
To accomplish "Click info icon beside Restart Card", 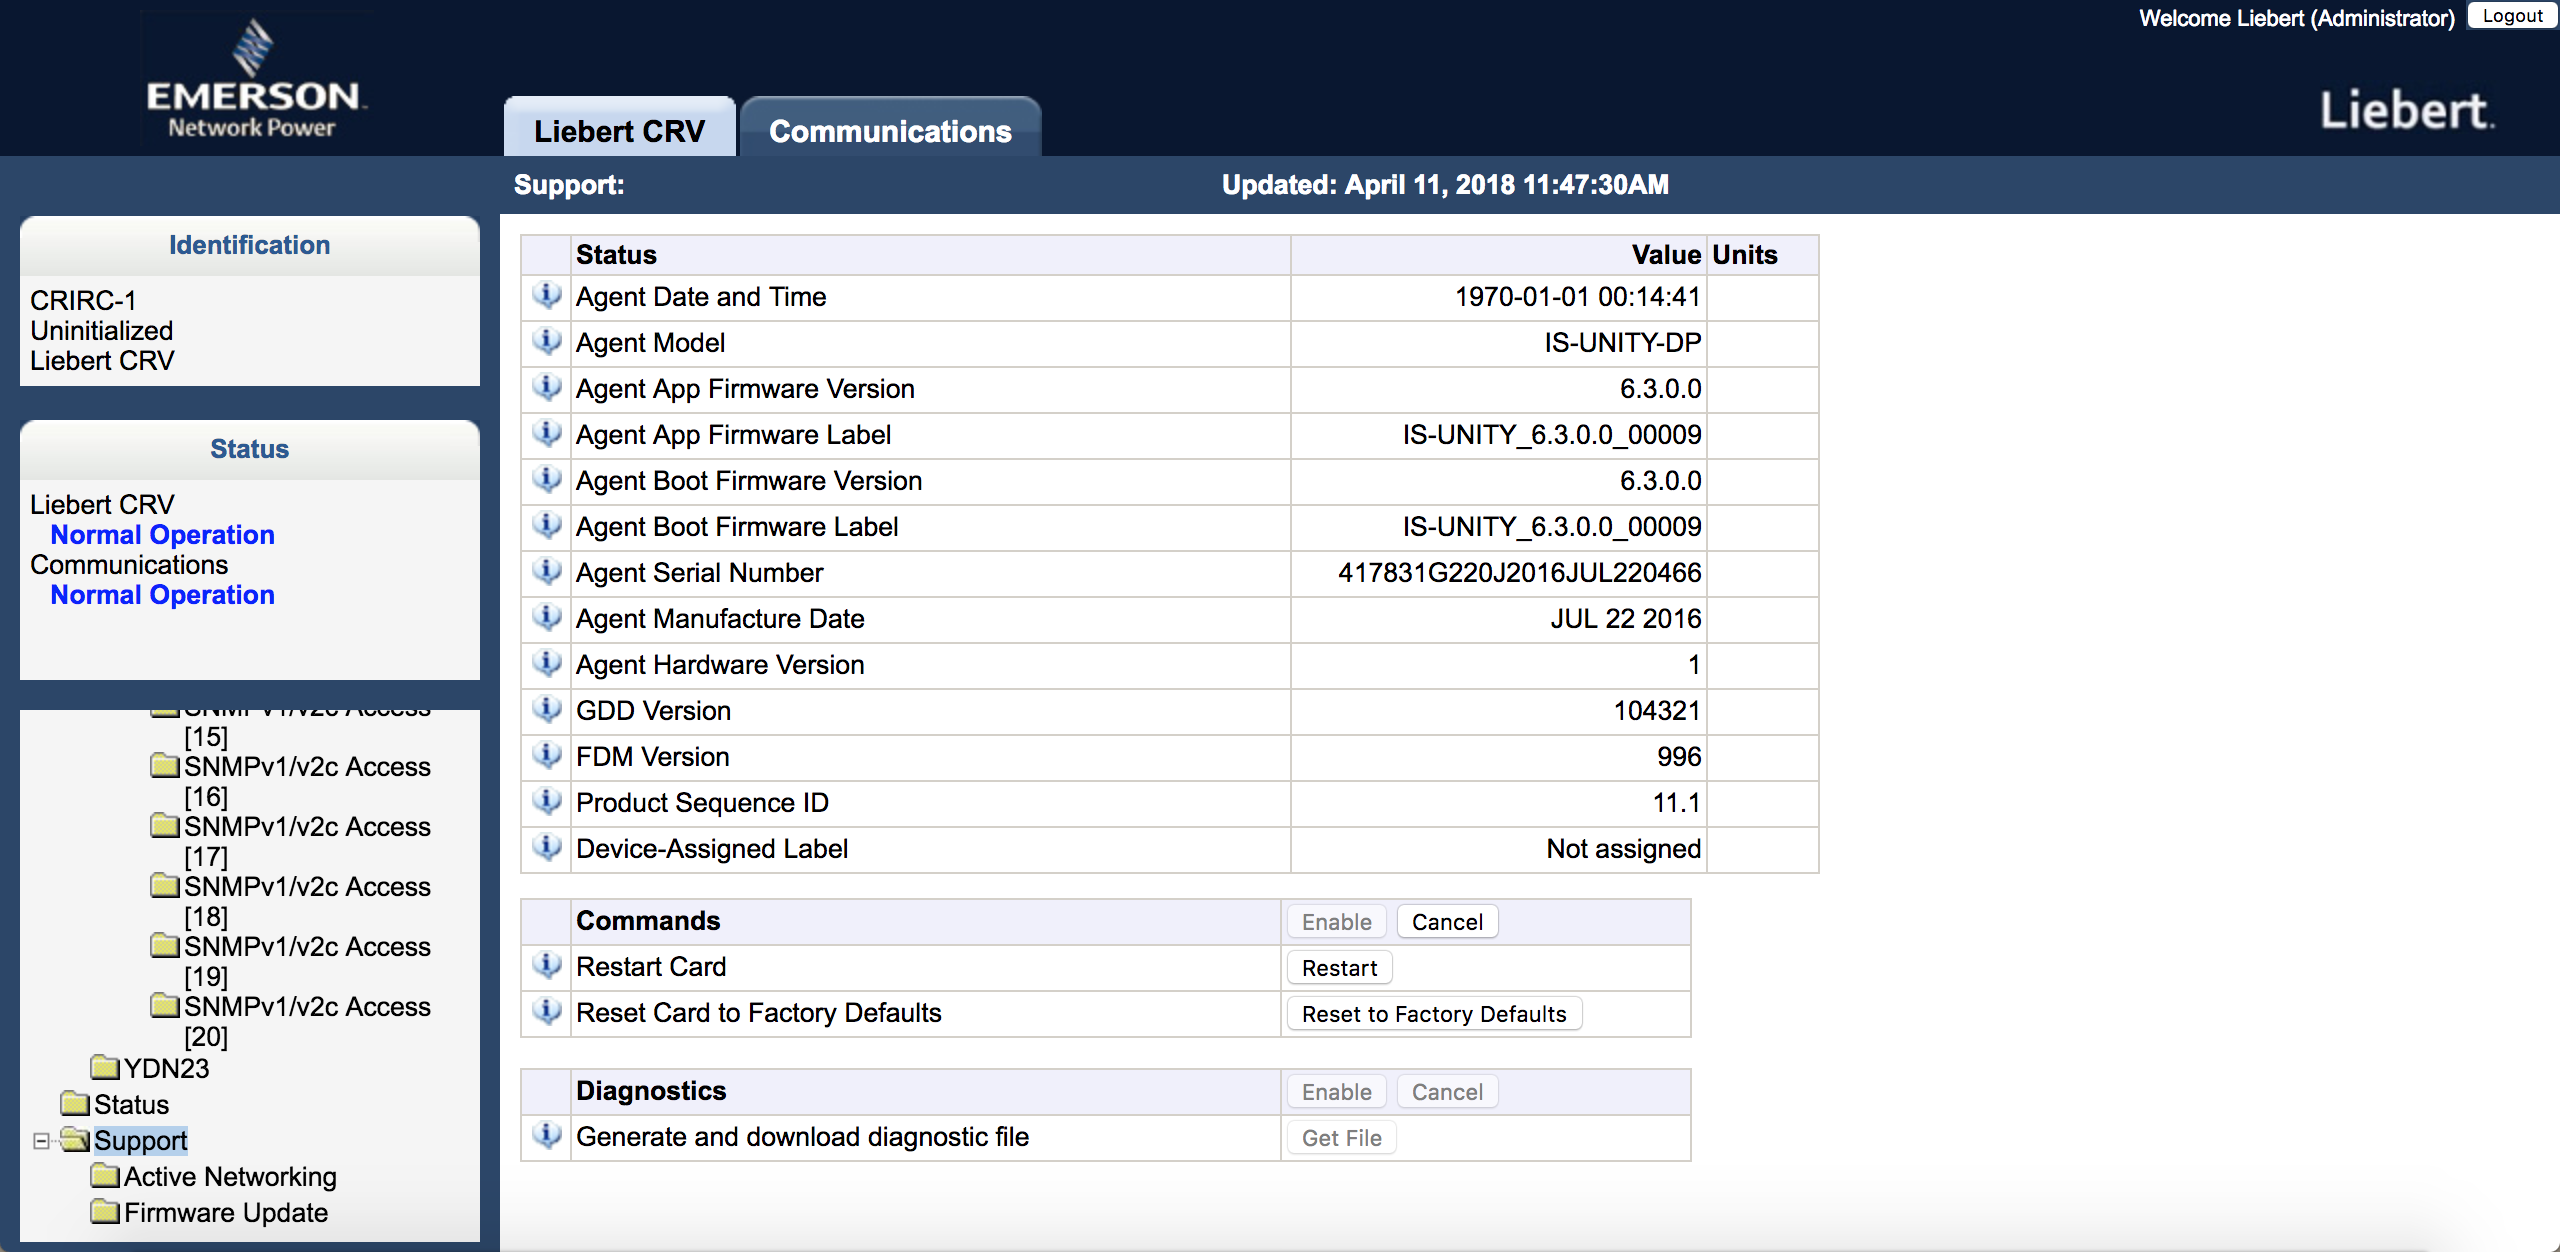I will coord(546,966).
